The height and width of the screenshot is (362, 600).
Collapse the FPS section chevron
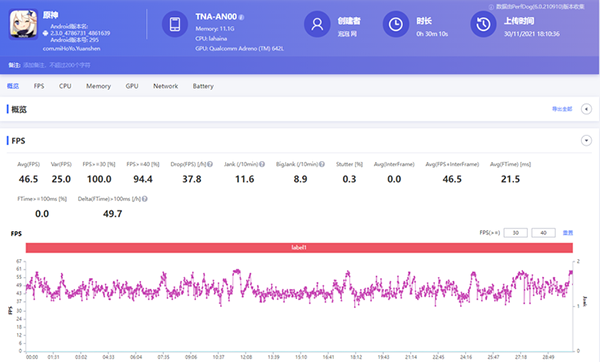pos(586,140)
